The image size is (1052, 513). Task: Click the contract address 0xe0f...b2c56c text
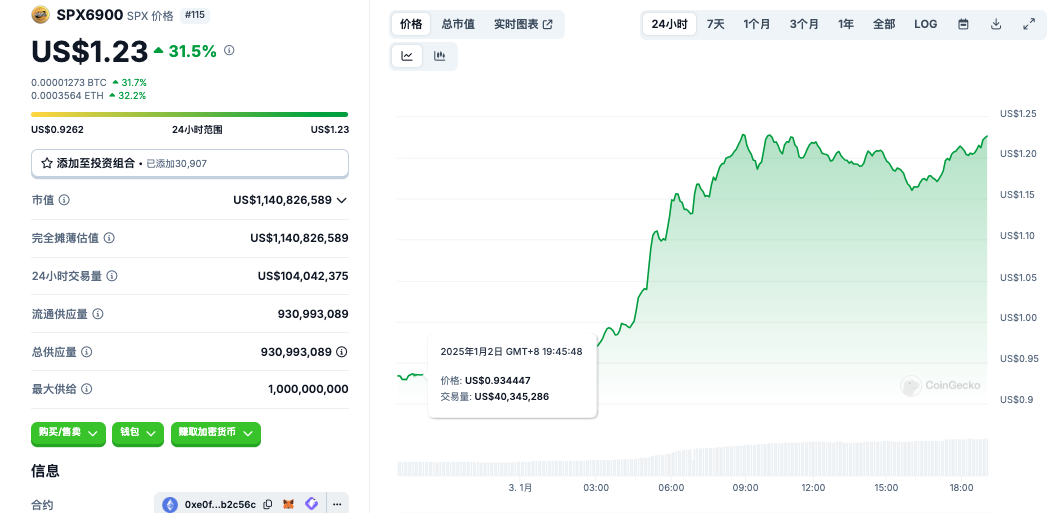(x=220, y=504)
